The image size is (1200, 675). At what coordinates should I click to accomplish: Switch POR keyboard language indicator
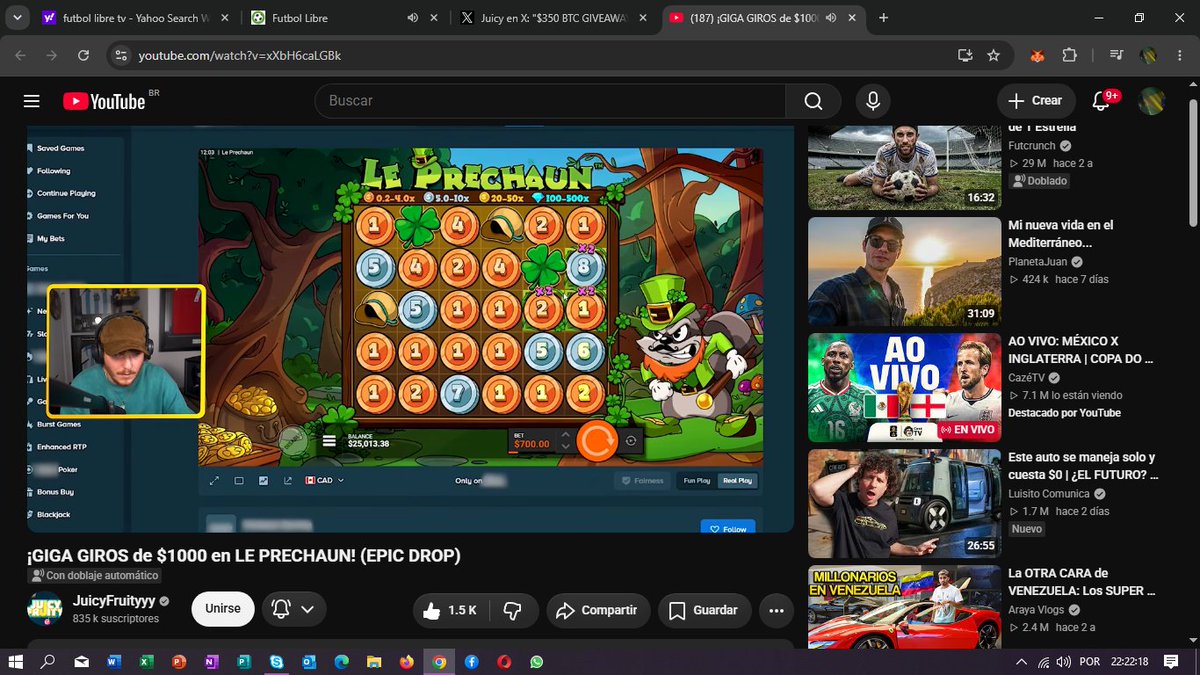click(1092, 662)
